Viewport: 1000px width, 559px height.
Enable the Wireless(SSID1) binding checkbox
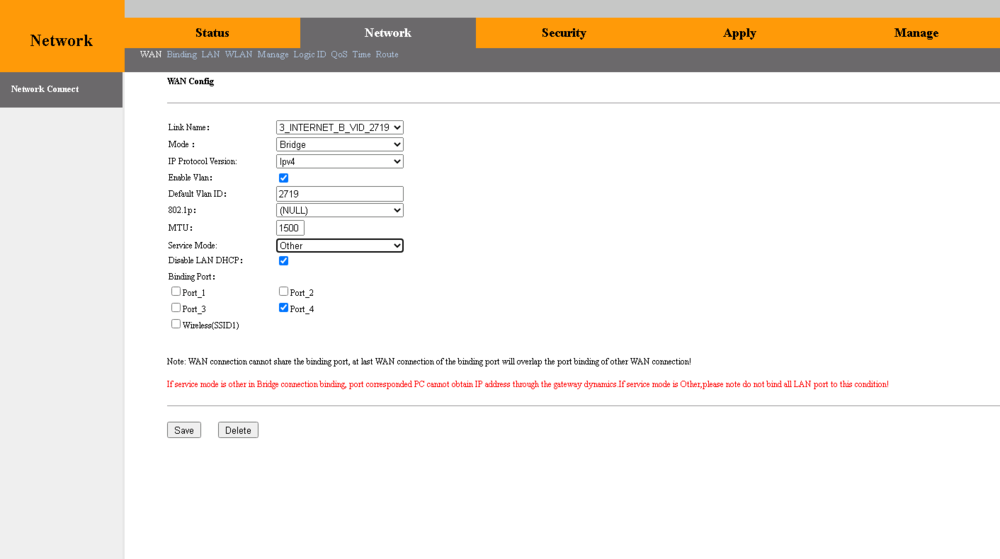pos(176,324)
